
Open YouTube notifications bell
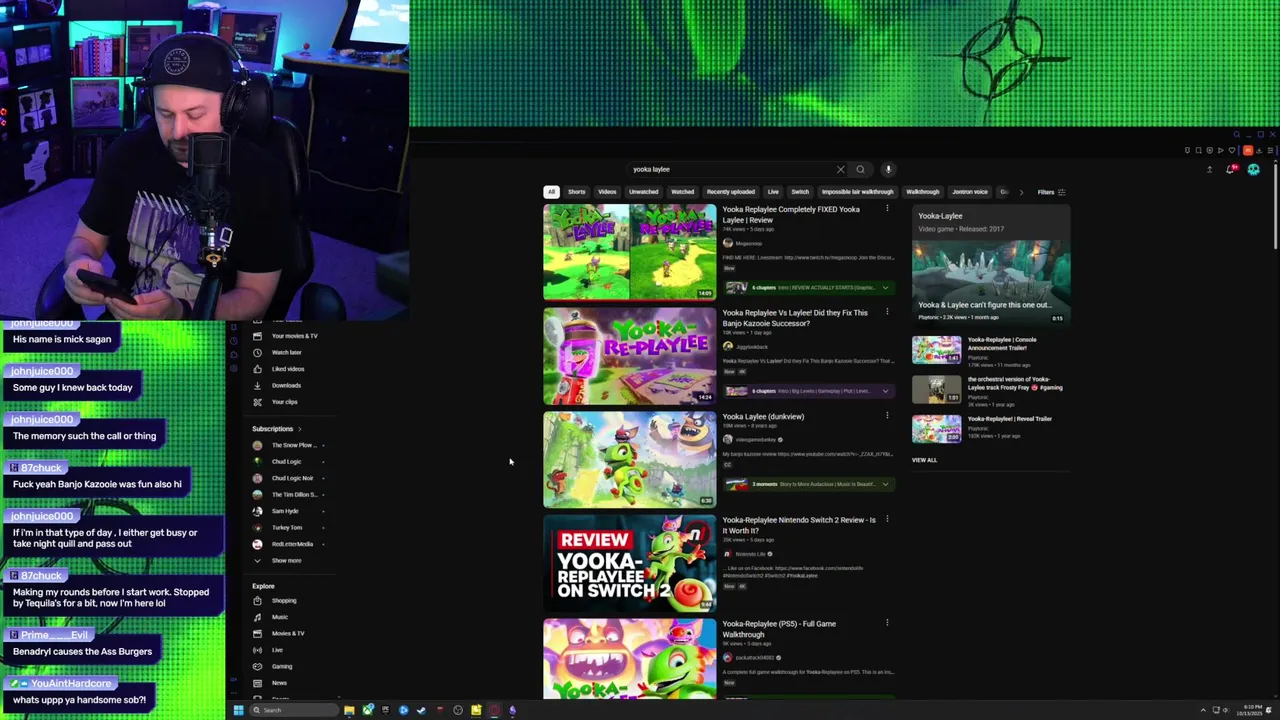tap(1231, 170)
